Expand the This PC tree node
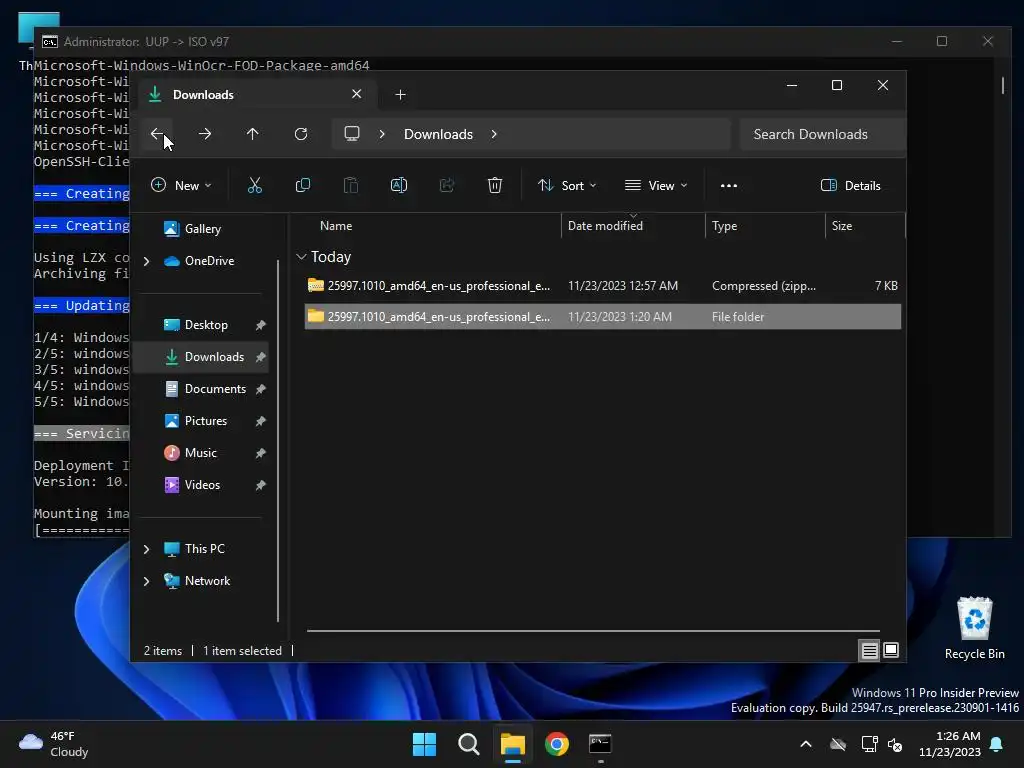 click(x=146, y=549)
